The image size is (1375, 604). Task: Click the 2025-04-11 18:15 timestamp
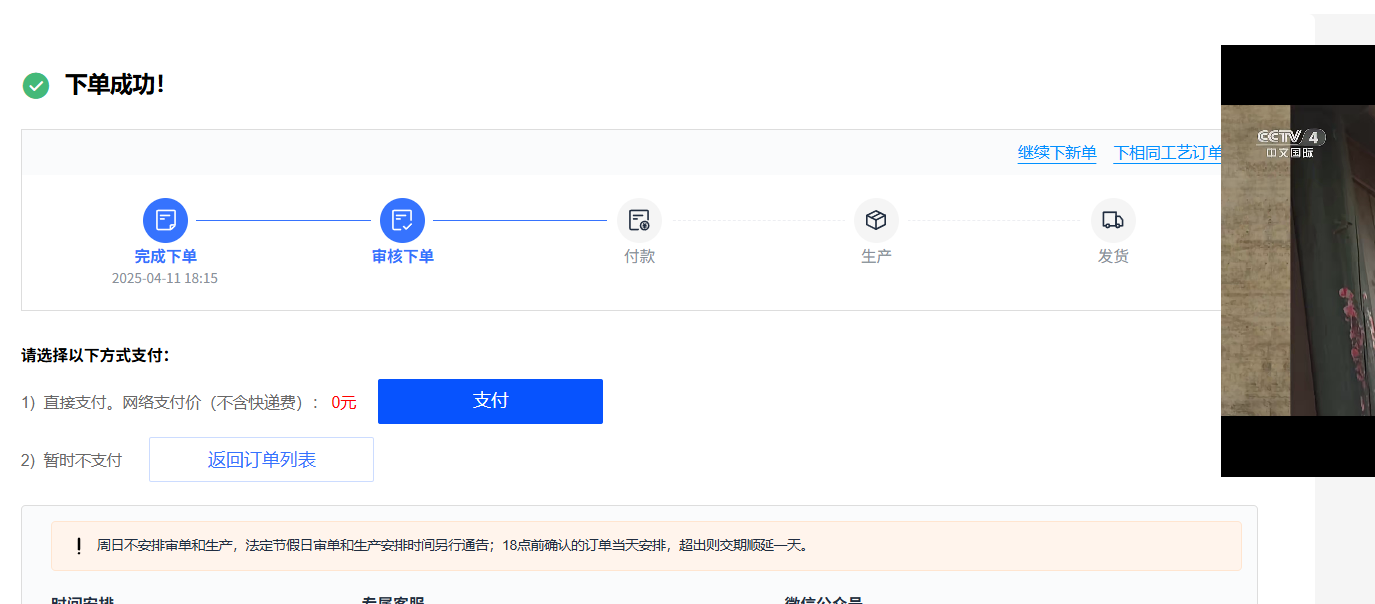tap(165, 278)
